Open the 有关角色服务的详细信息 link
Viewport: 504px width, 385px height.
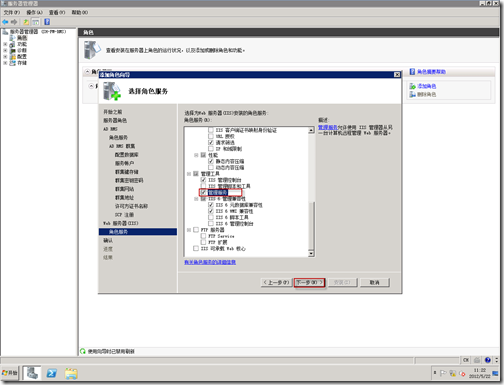pos(210,262)
